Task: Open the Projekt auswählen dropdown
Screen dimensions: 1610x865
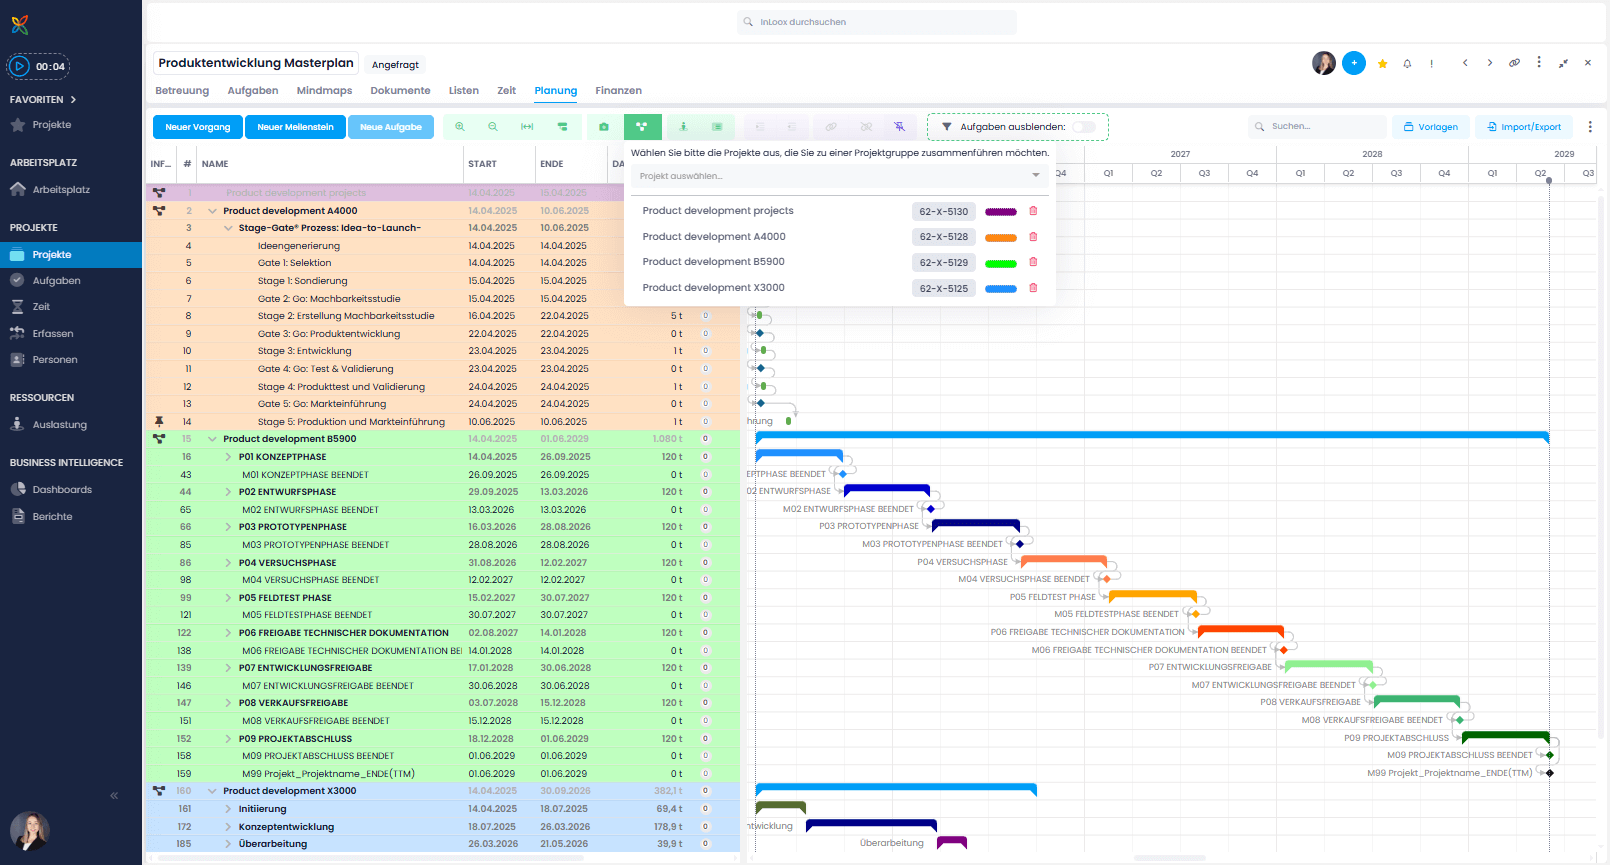Action: (x=839, y=176)
